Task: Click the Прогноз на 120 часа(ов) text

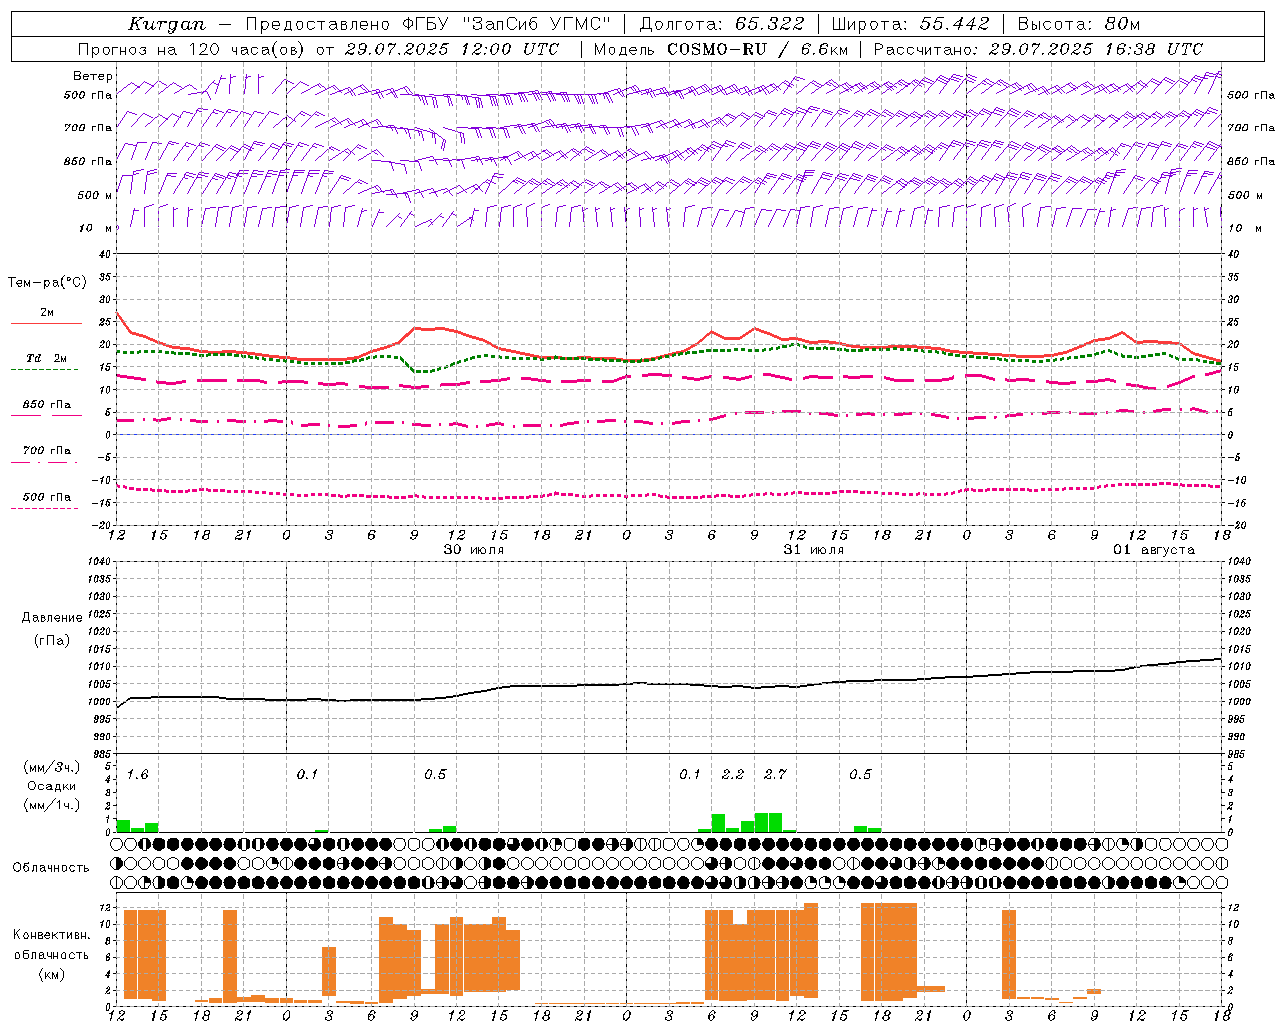Action: (192, 49)
